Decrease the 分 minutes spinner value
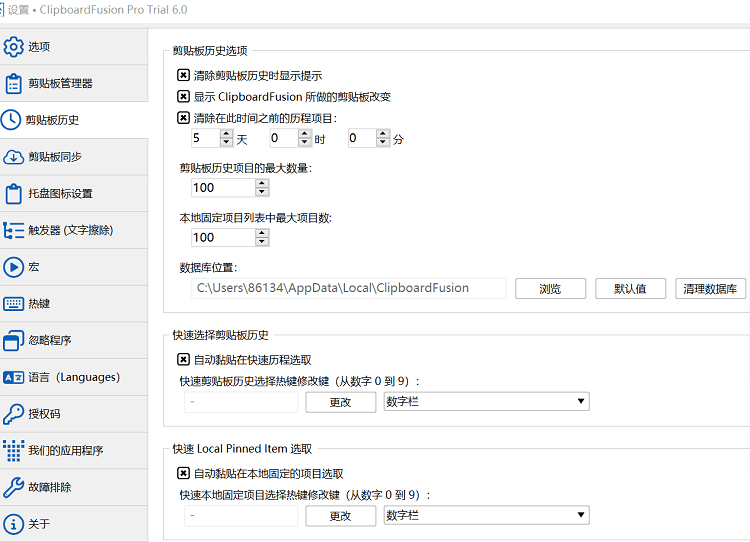750x542 pixels. click(x=383, y=142)
